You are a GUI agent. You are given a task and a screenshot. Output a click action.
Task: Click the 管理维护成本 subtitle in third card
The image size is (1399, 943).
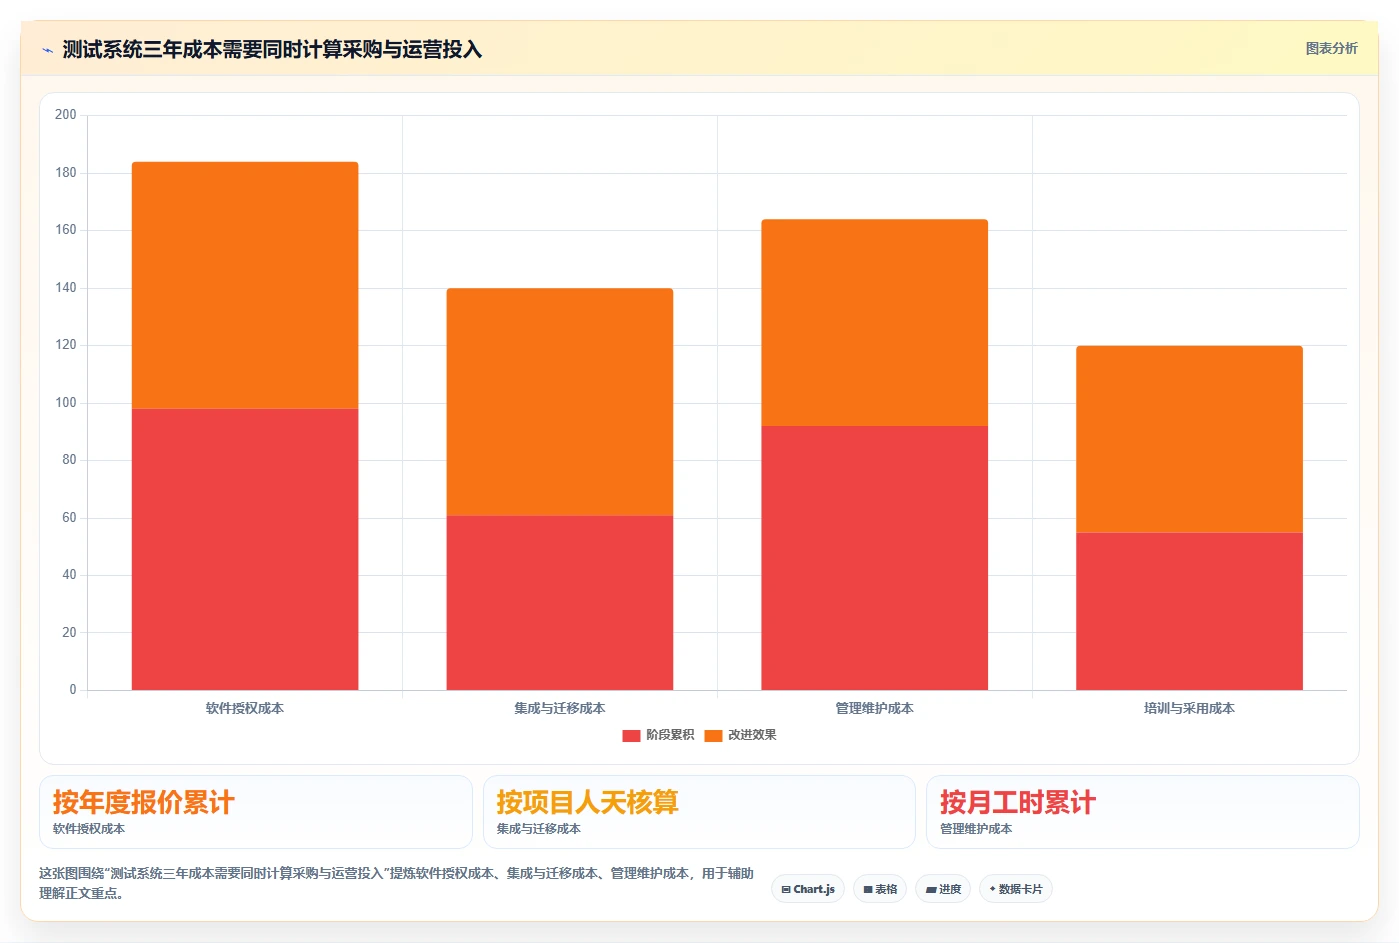[x=976, y=829]
